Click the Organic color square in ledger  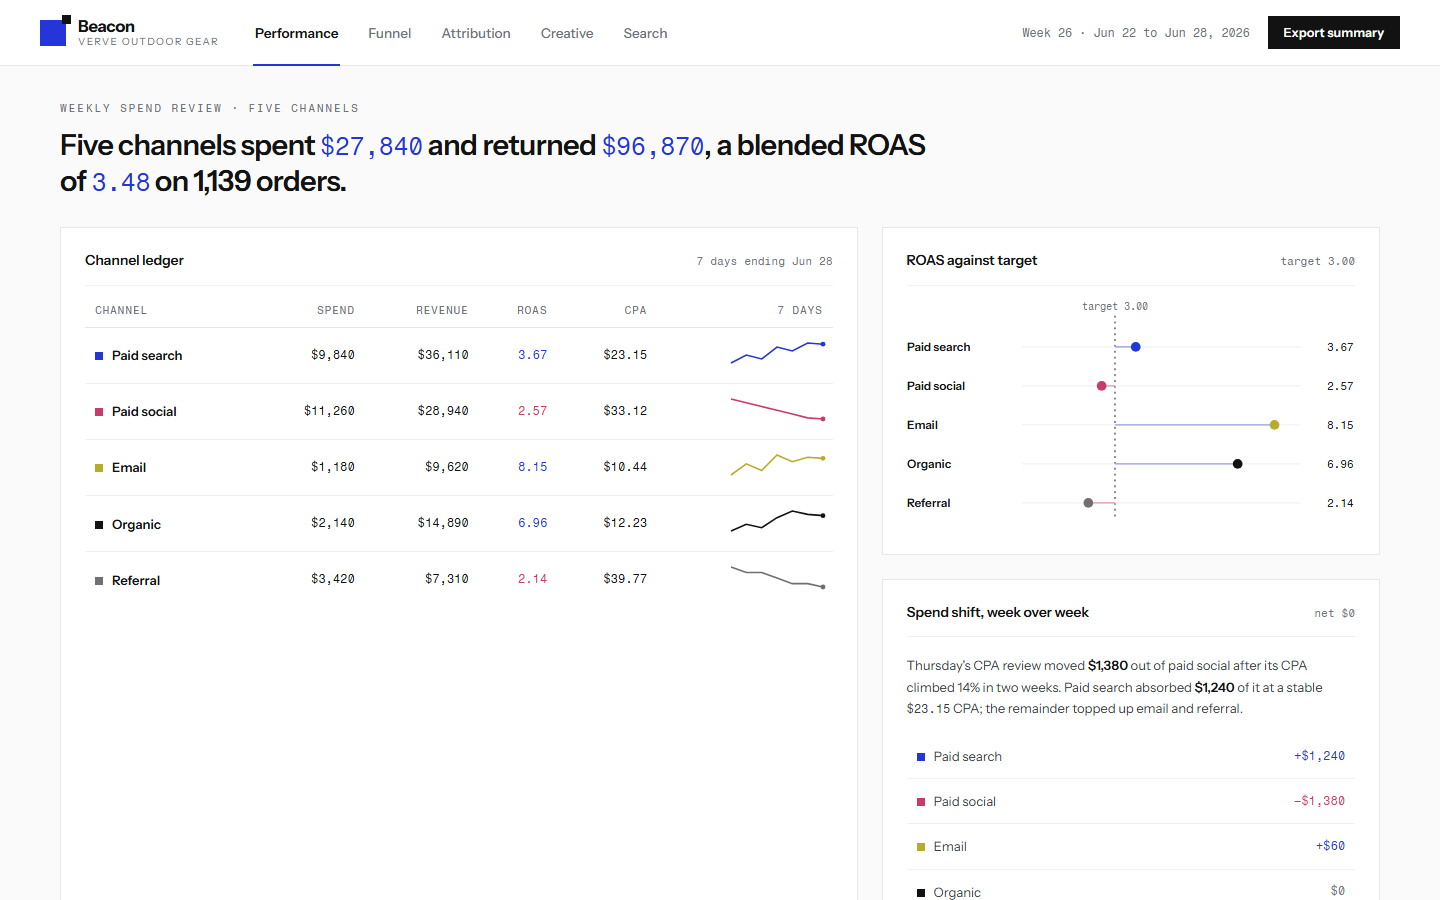coord(99,525)
